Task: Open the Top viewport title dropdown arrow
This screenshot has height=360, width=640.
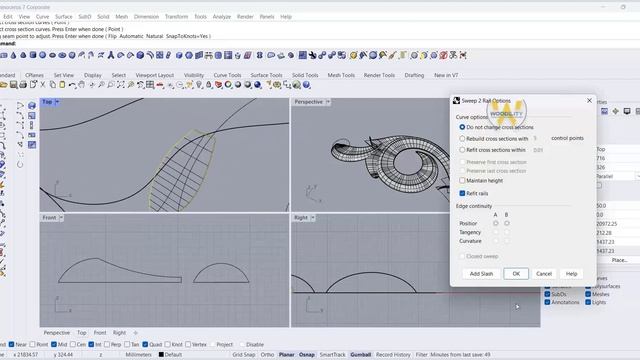Action: point(57,102)
